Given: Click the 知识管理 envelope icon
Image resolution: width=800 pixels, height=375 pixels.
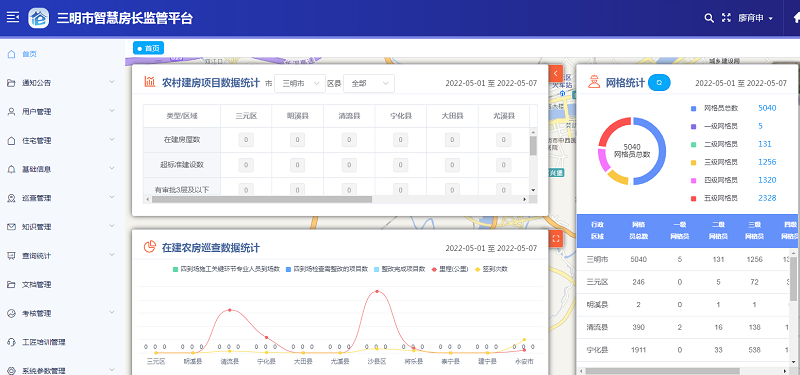Looking at the screenshot, I should pyautogui.click(x=11, y=227).
